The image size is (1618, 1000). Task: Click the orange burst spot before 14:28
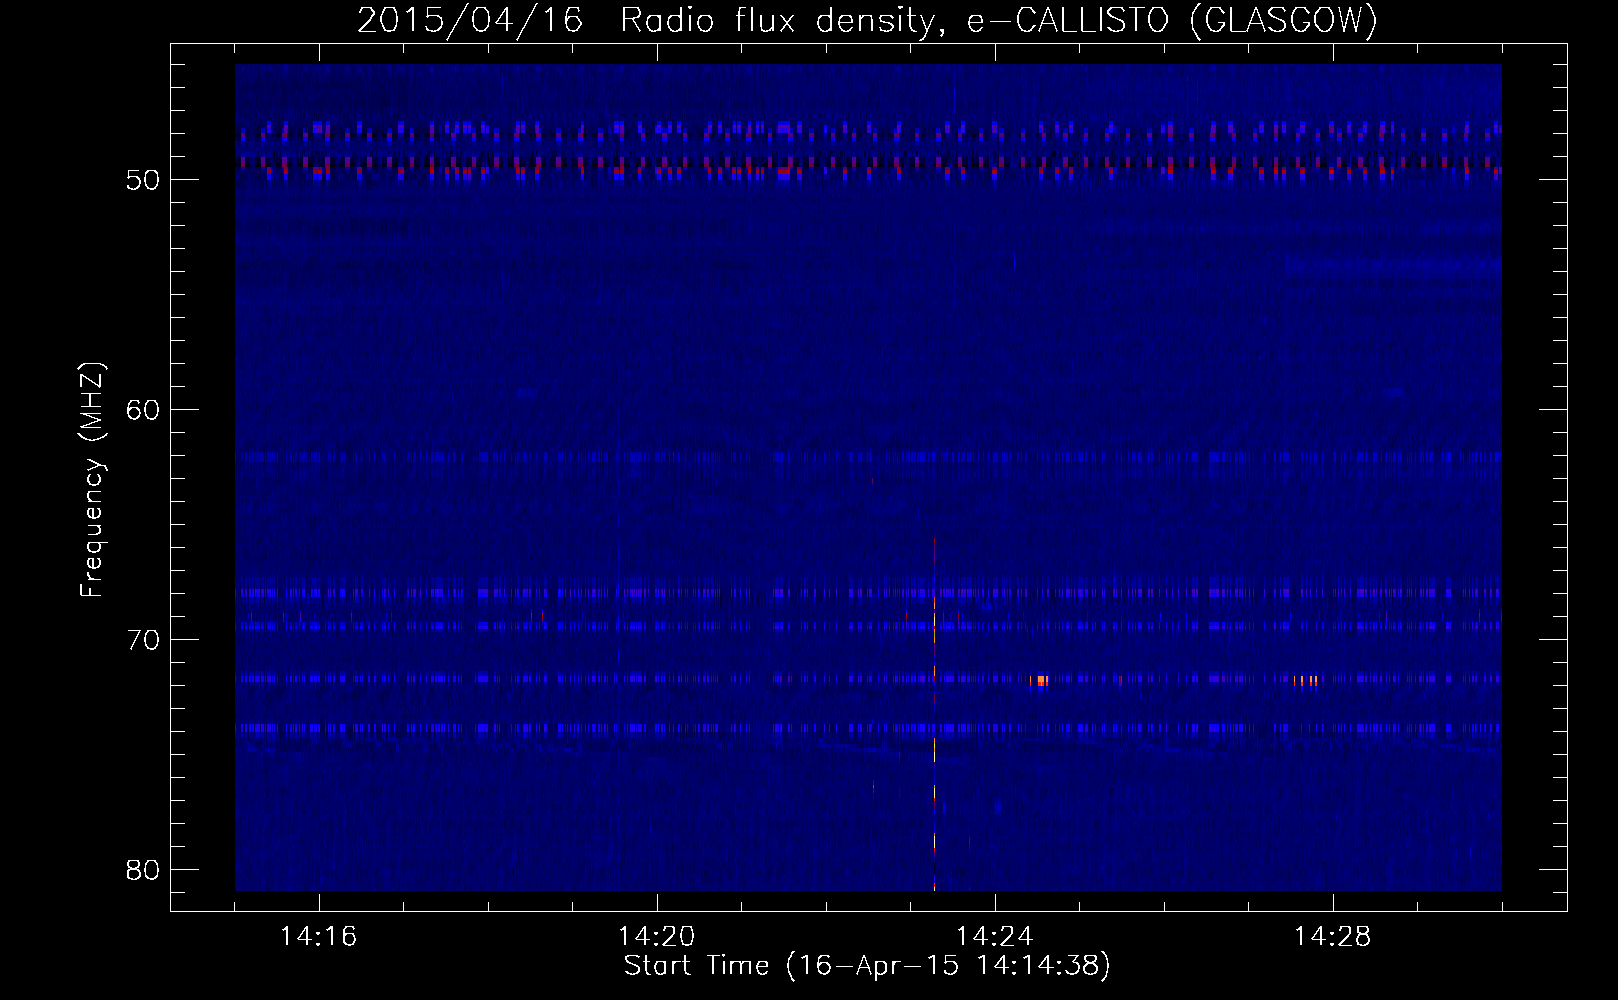point(1306,681)
